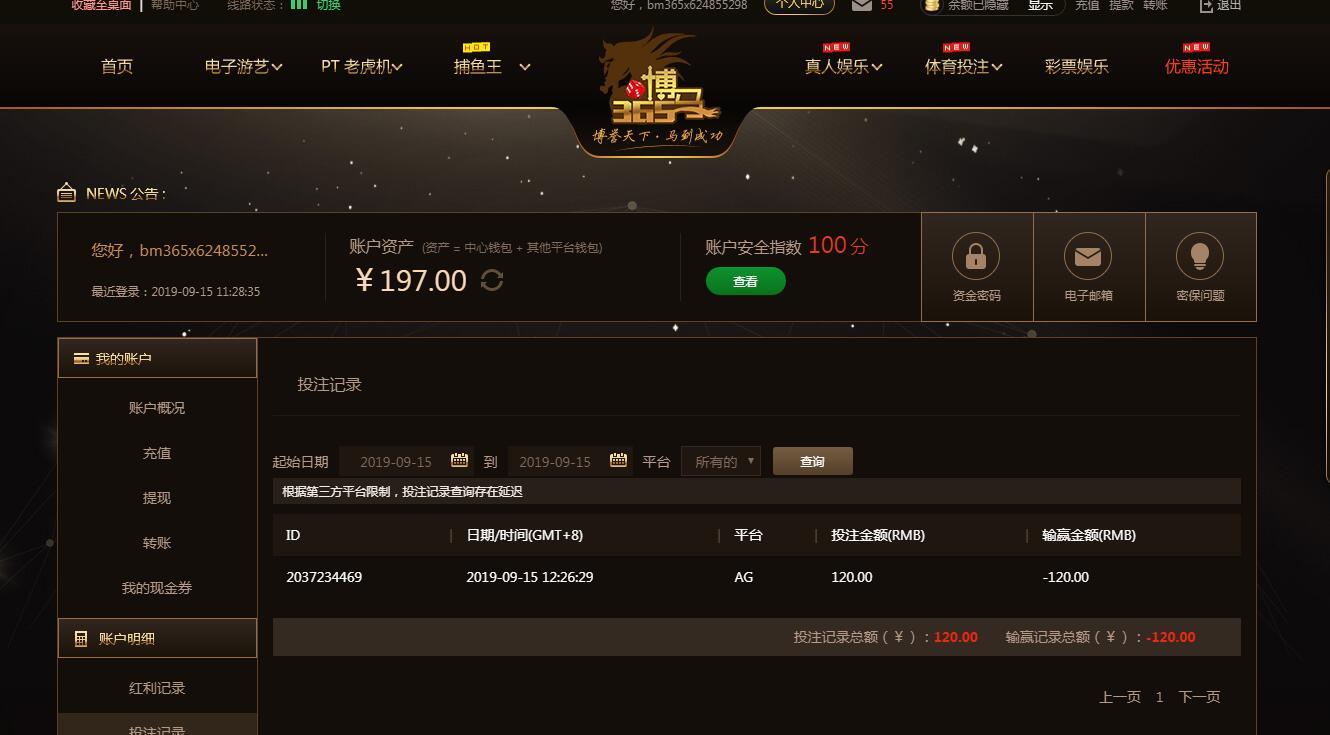Expand the 平台 所有的 dropdown
The image size is (1330, 735).
pyautogui.click(x=721, y=461)
